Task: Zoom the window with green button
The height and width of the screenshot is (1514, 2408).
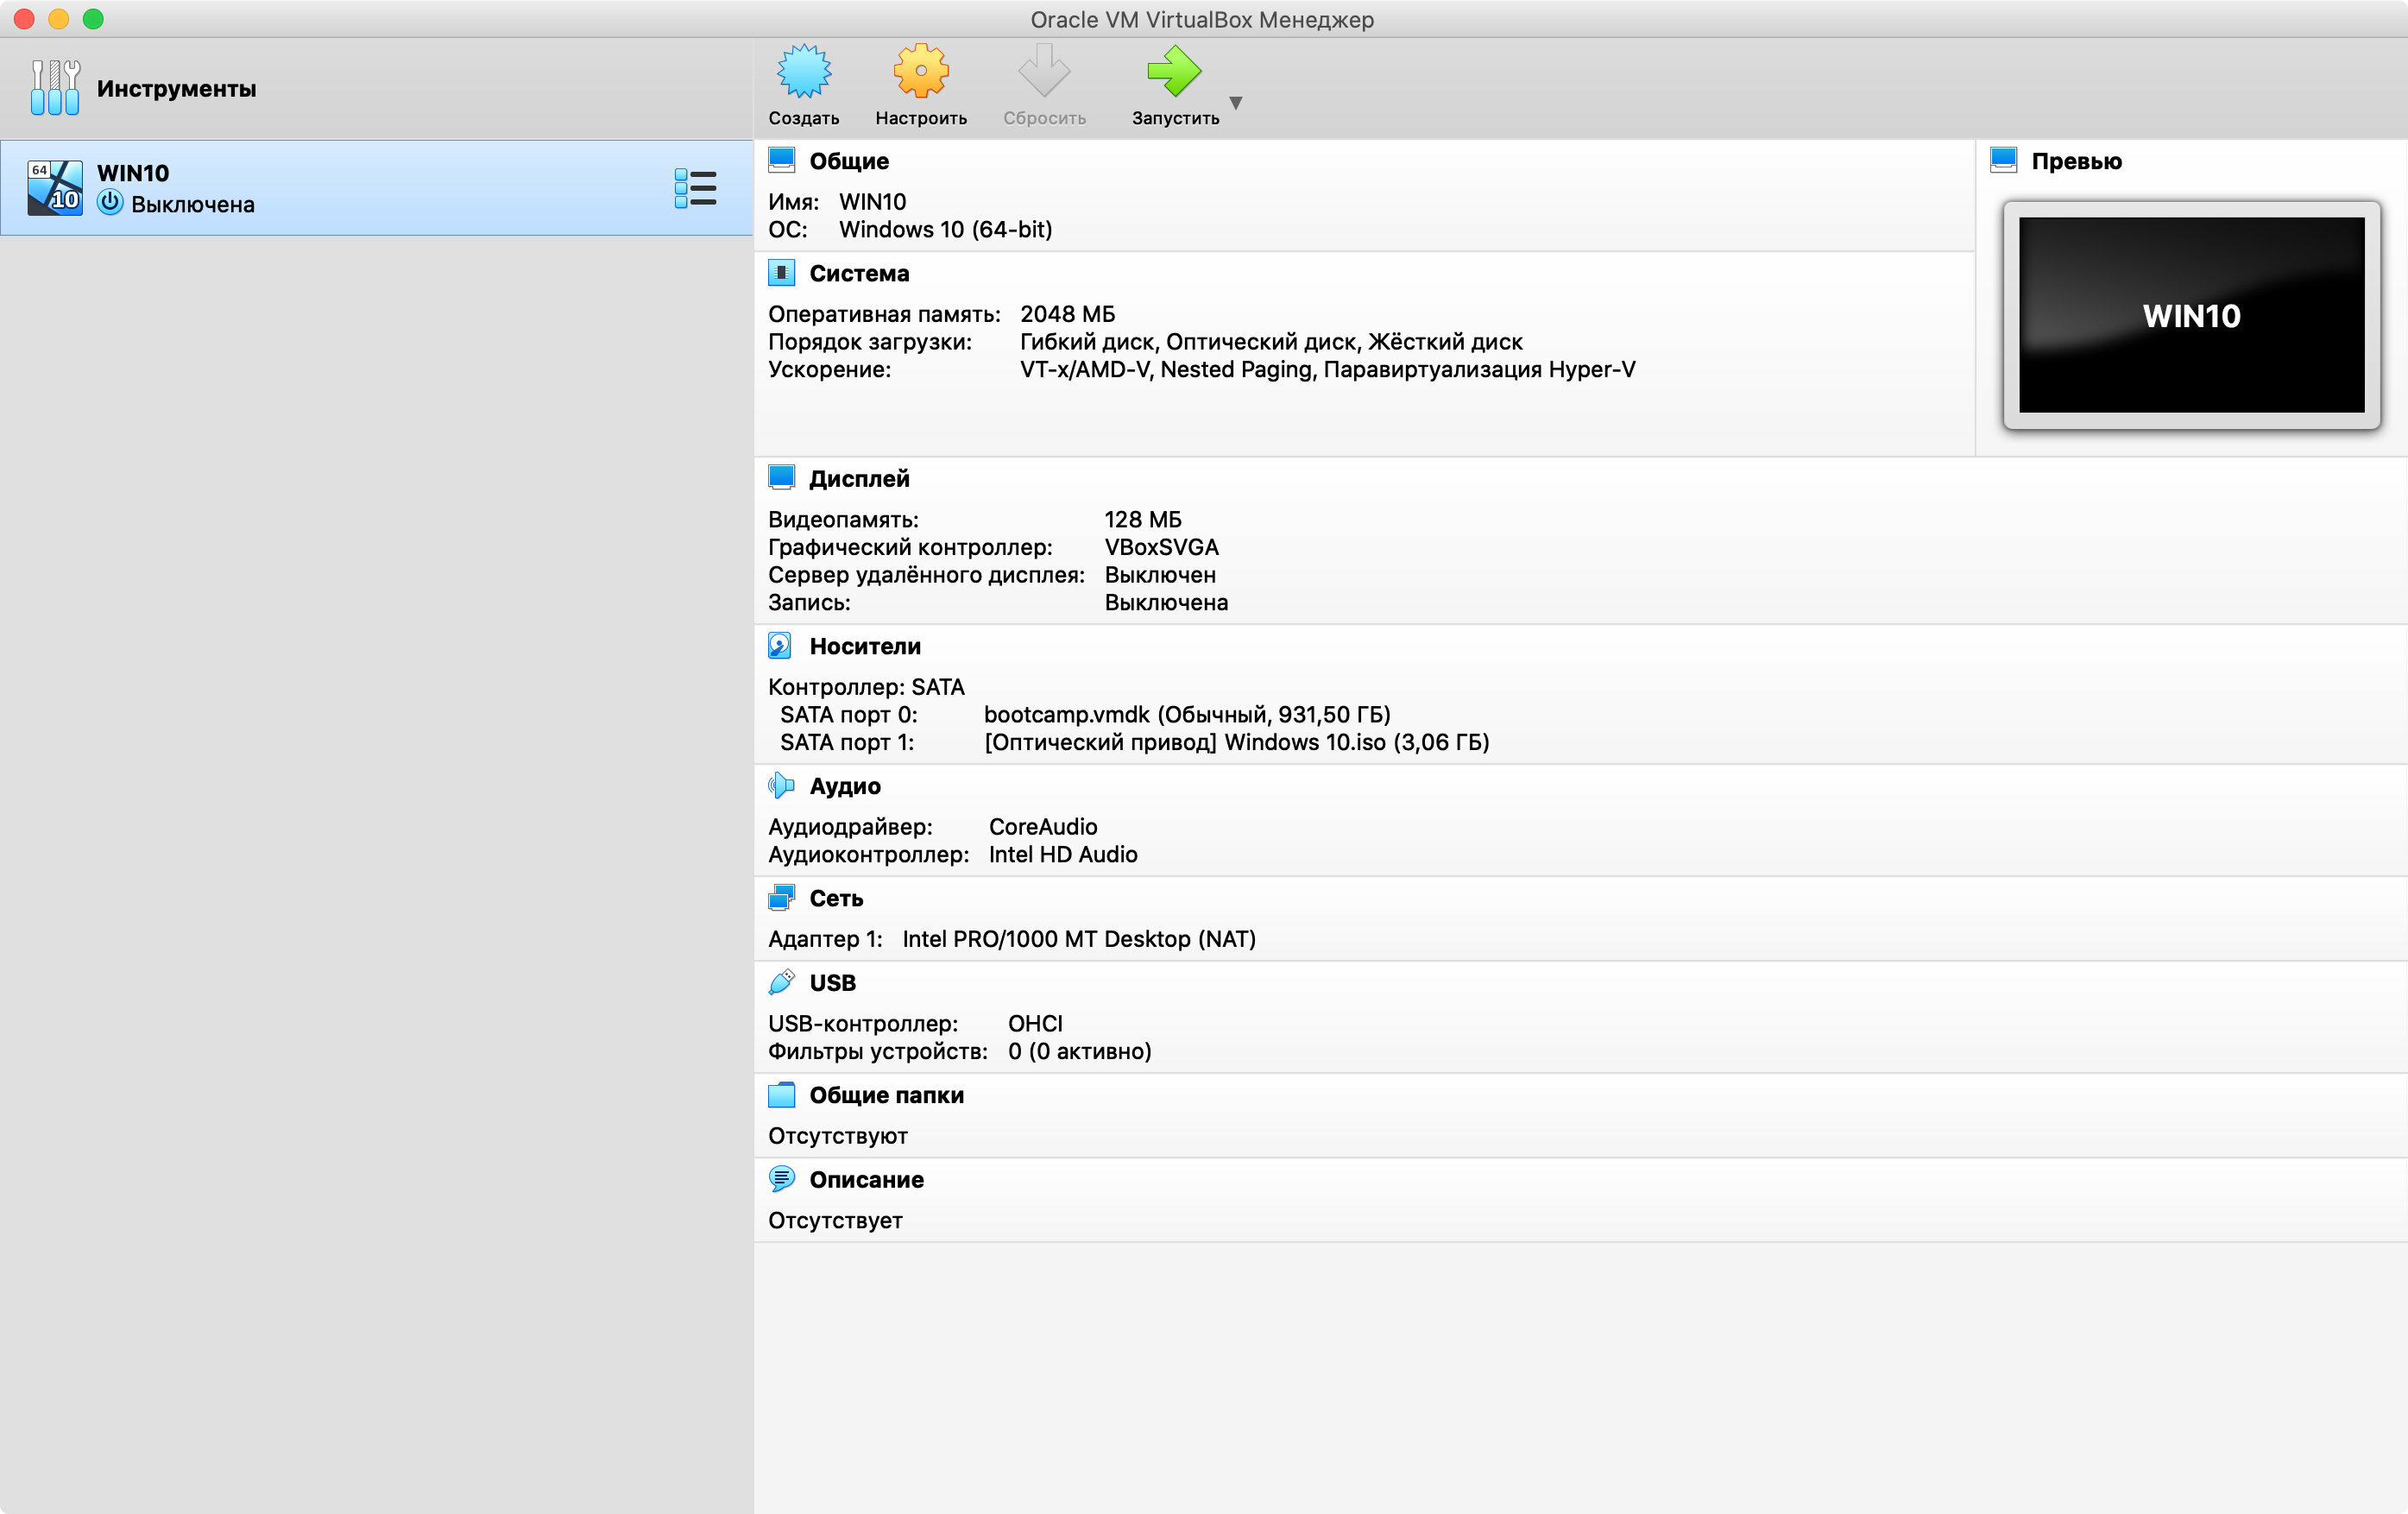Action: pyautogui.click(x=93, y=19)
